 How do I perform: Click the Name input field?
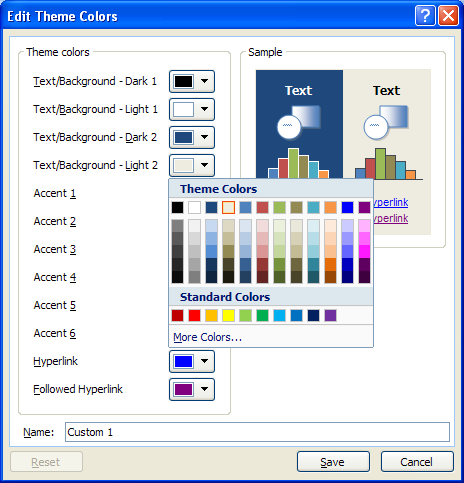click(x=257, y=432)
